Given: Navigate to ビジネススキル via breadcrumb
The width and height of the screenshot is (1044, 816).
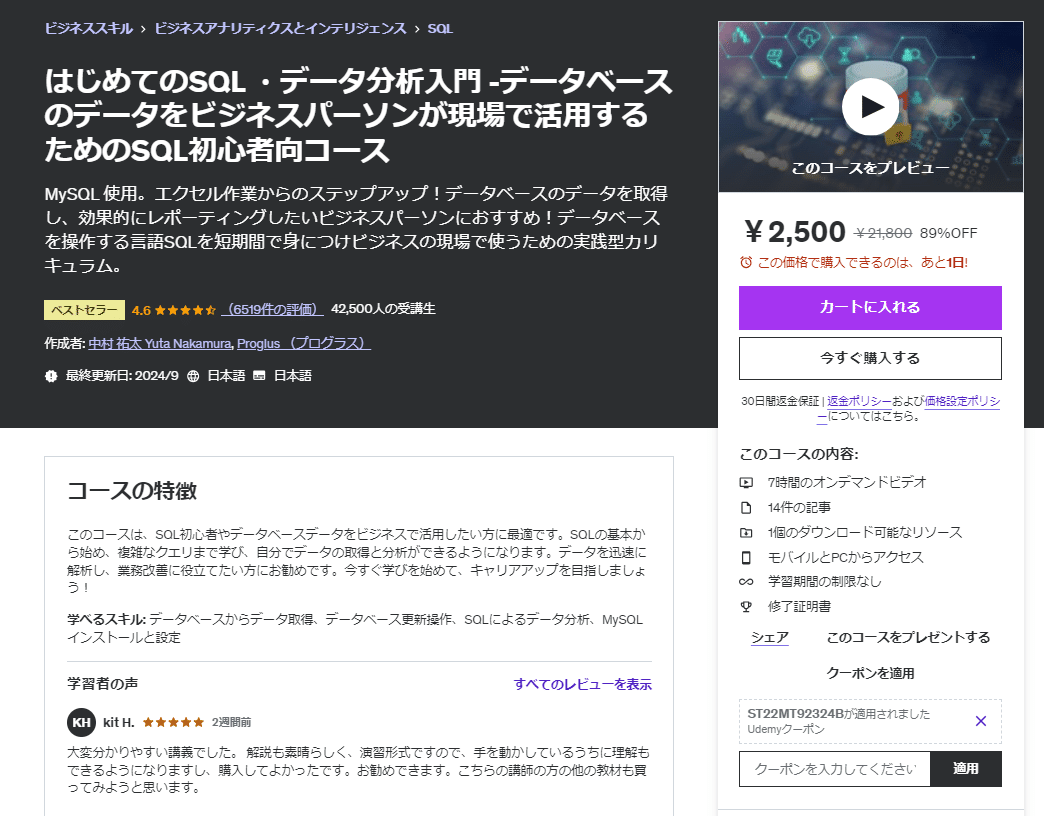Looking at the screenshot, I should [x=88, y=29].
